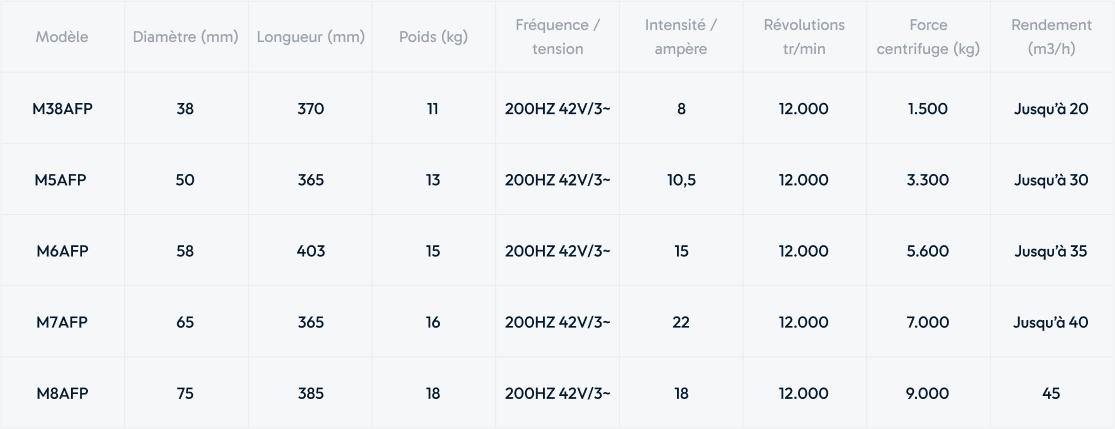Select the Longueur (mm) column header

tap(311, 37)
